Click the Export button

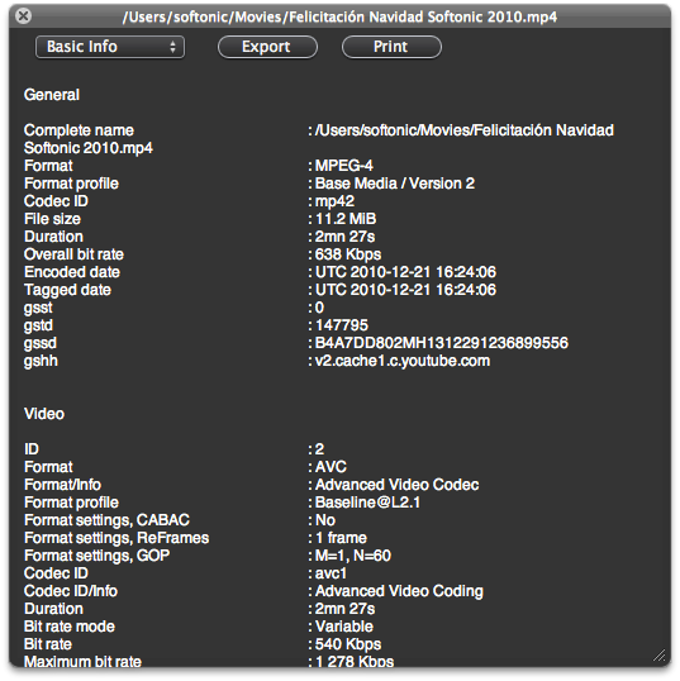pos(267,47)
